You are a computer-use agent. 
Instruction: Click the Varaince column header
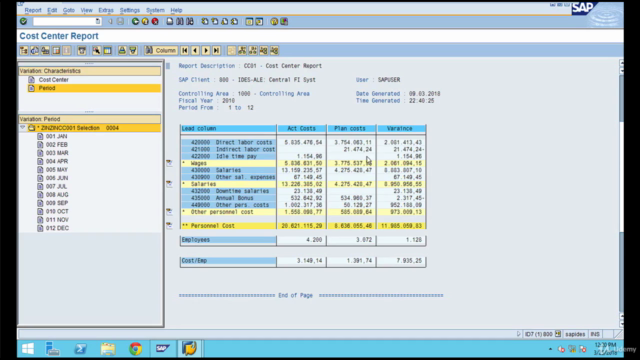400,128
